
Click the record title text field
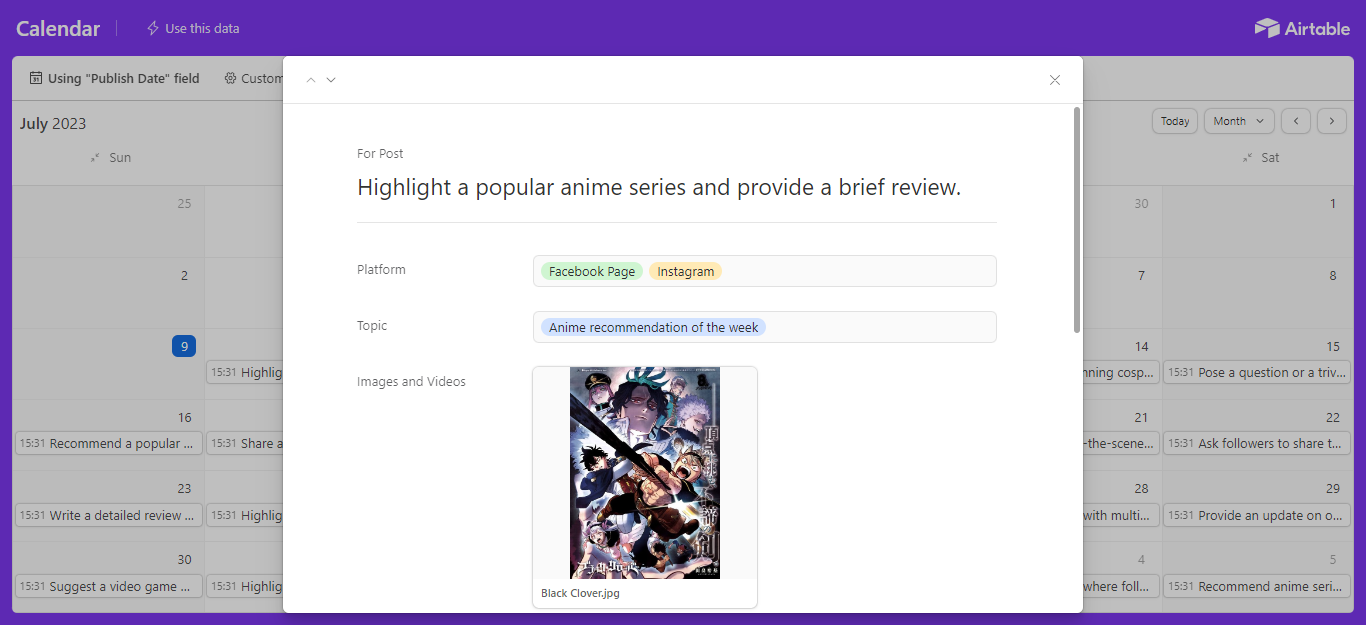[x=659, y=187]
